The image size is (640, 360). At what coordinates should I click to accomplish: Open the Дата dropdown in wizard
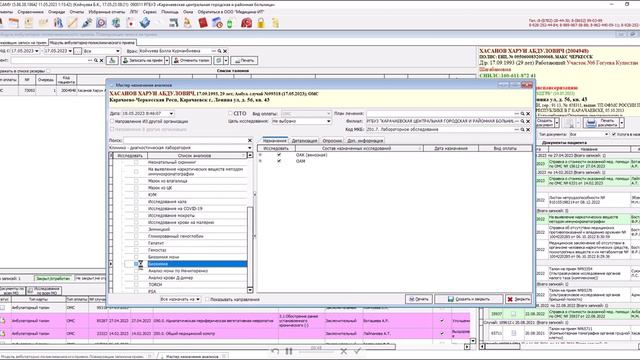click(171, 113)
